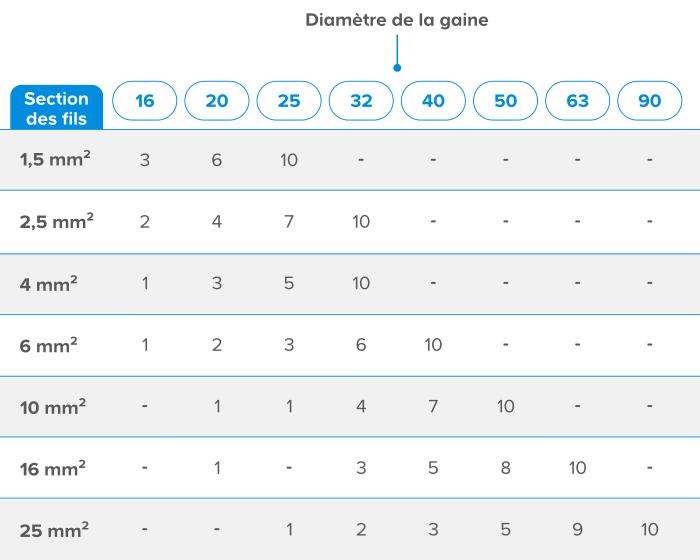Select the 20 diameter pill
Screen dimensions: 700x560
[x=217, y=101]
